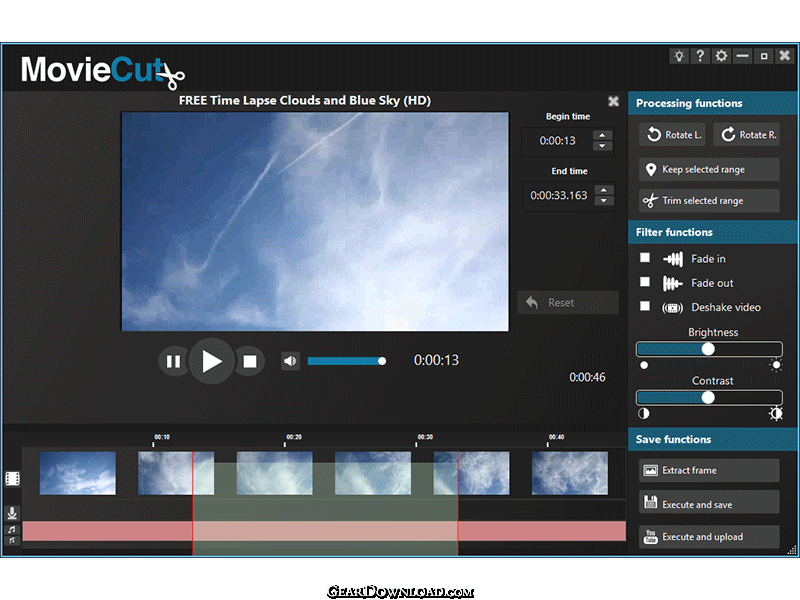Increase Begin time with up arrow

(602, 135)
